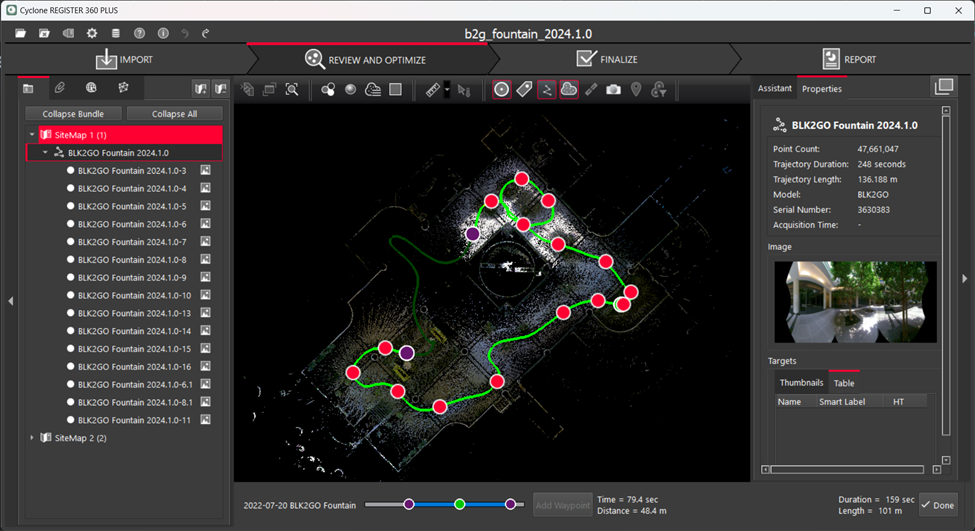975x531 pixels.
Task: Click the tag label icon in the viewer toolbar
Action: coord(524,90)
